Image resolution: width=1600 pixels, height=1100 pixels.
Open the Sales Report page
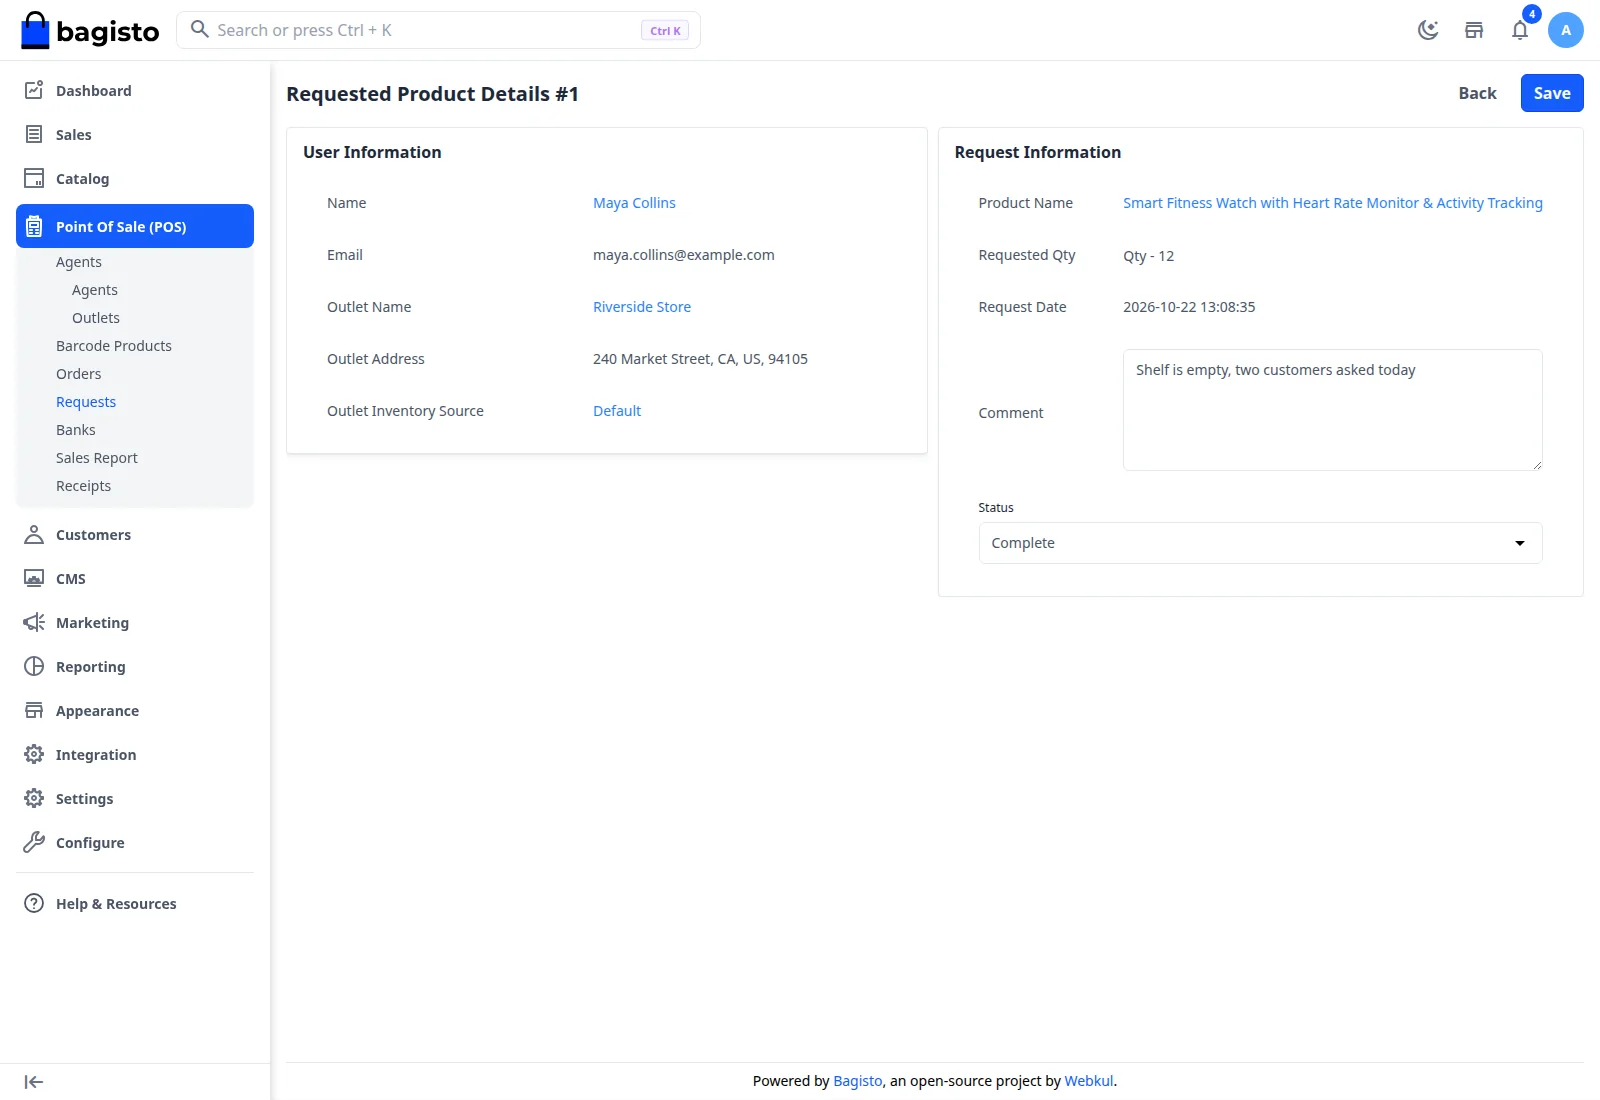click(x=97, y=458)
